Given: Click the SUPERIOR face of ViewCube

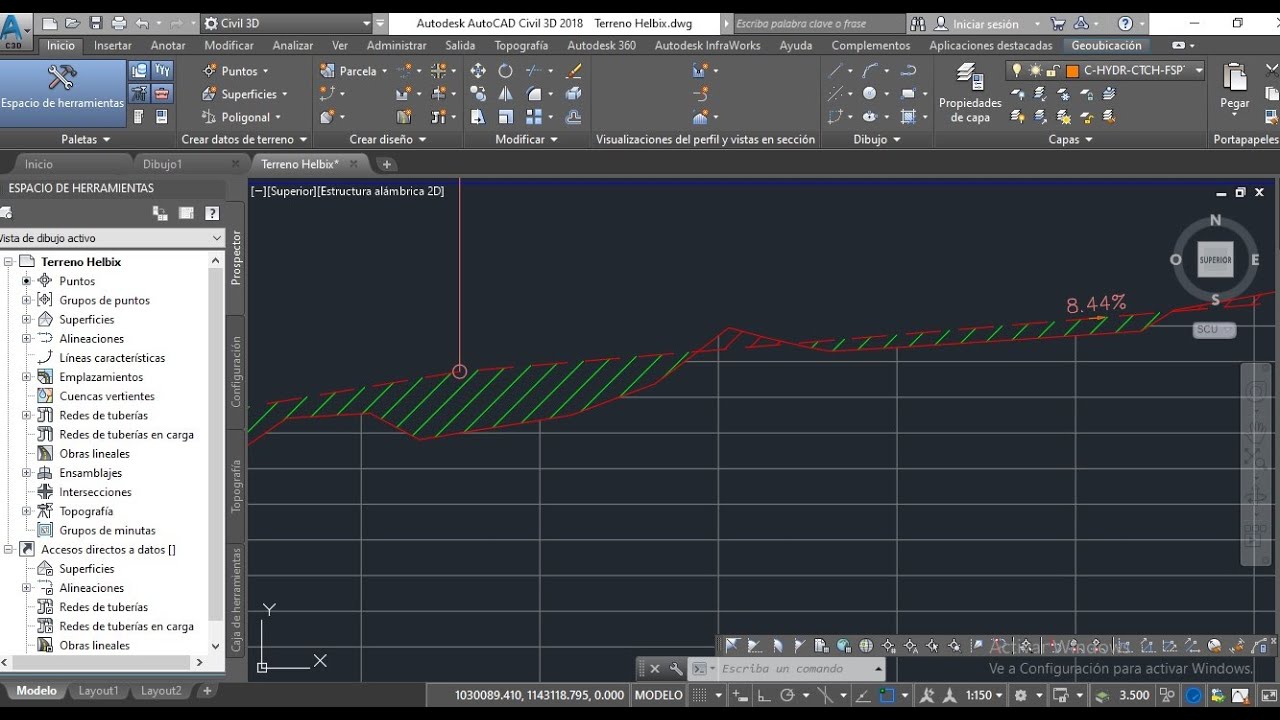Looking at the screenshot, I should tap(1215, 260).
